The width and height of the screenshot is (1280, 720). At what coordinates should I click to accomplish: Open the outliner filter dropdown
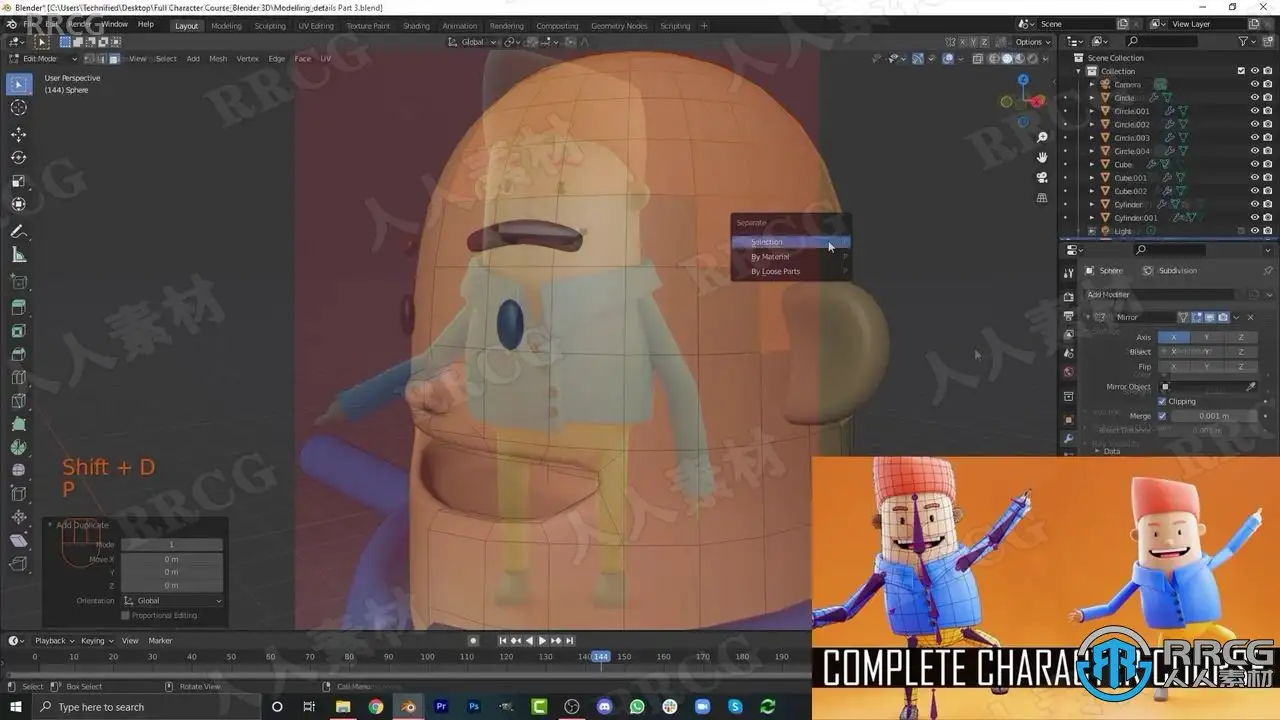tap(1248, 41)
